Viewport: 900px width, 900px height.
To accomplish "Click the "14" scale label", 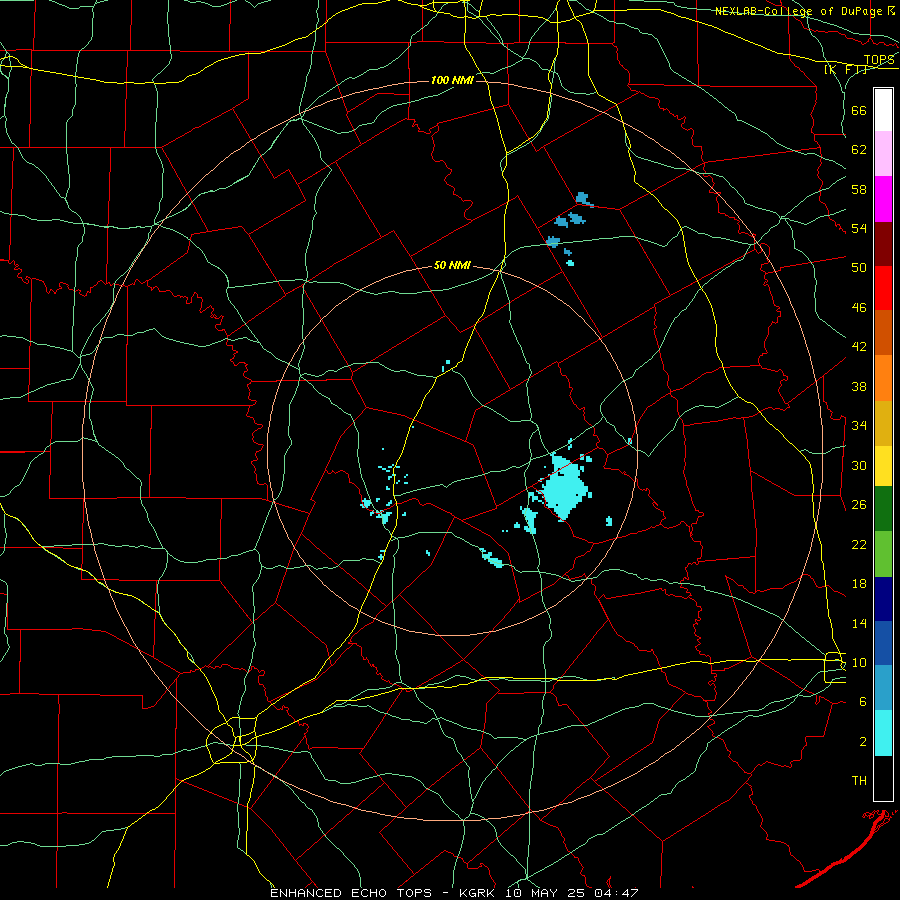I will coord(859,623).
